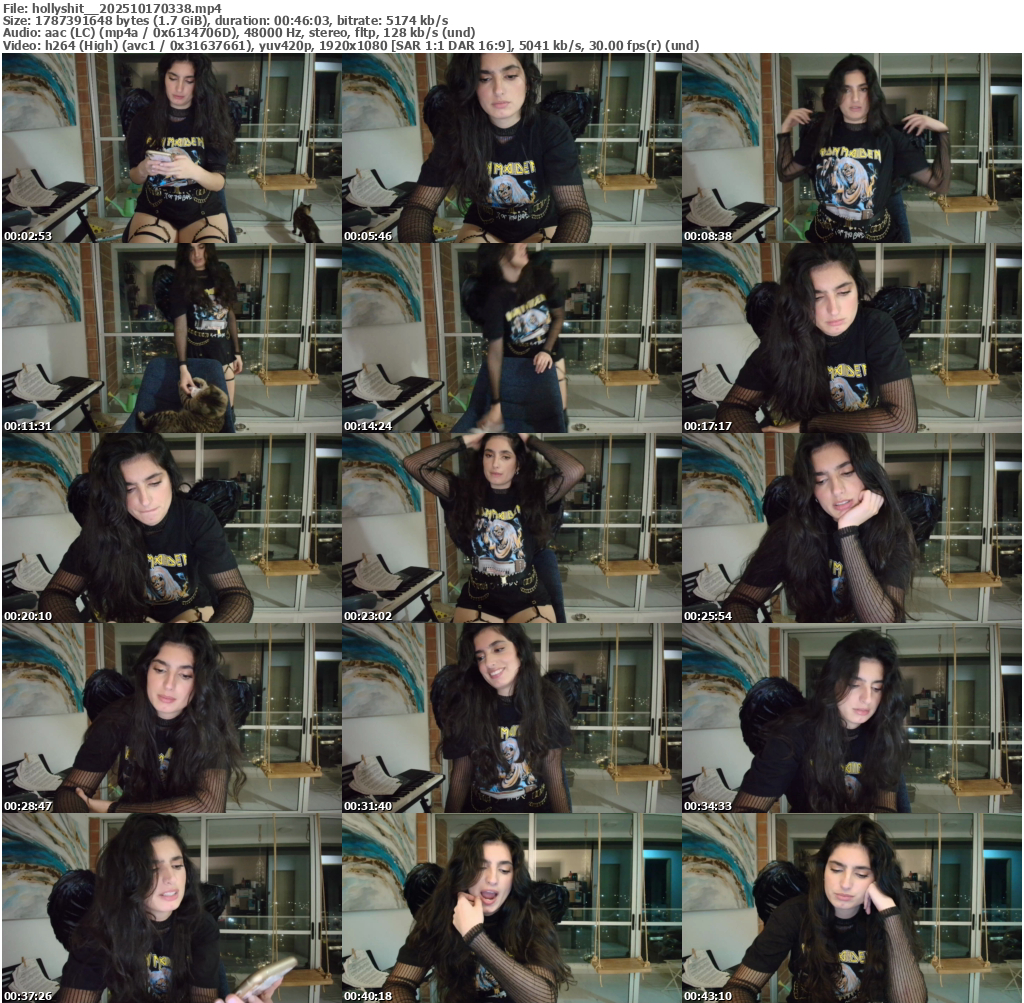Click the Video codec info line
This screenshot has height=1003, width=1024.
click(x=350, y=45)
